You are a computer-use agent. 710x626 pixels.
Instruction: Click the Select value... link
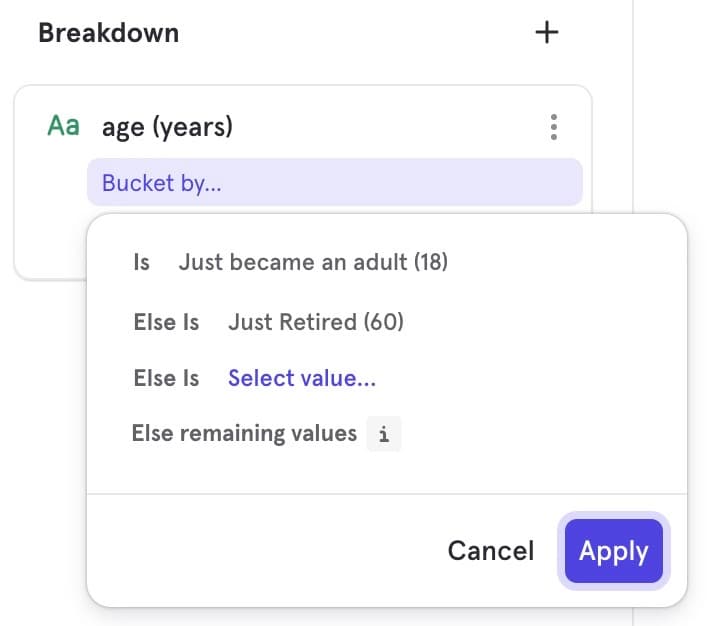pos(302,378)
